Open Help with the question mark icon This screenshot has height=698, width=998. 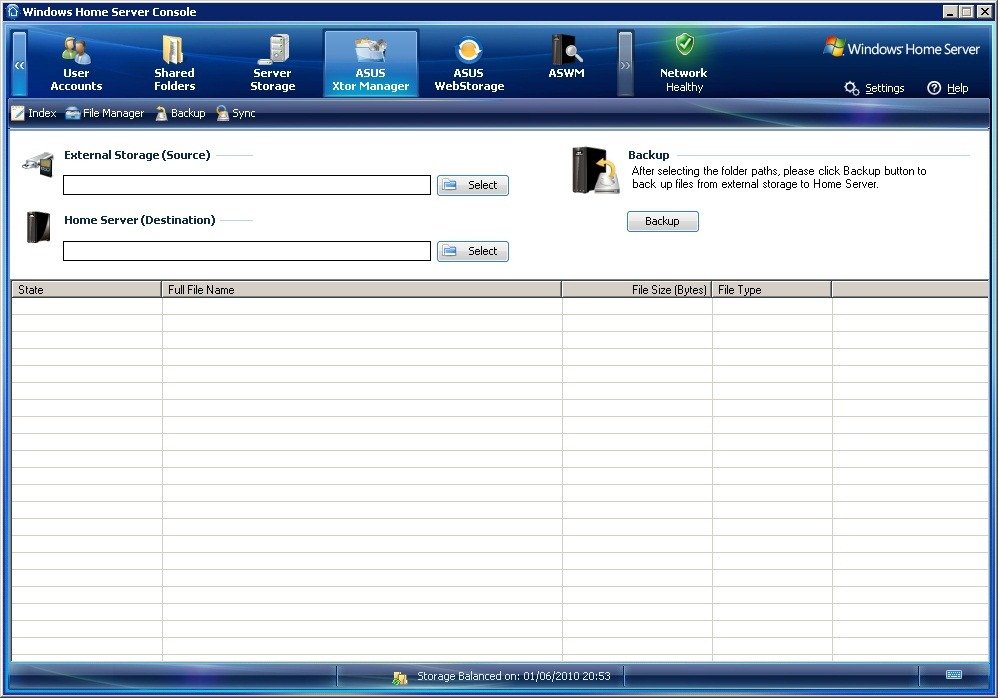948,88
